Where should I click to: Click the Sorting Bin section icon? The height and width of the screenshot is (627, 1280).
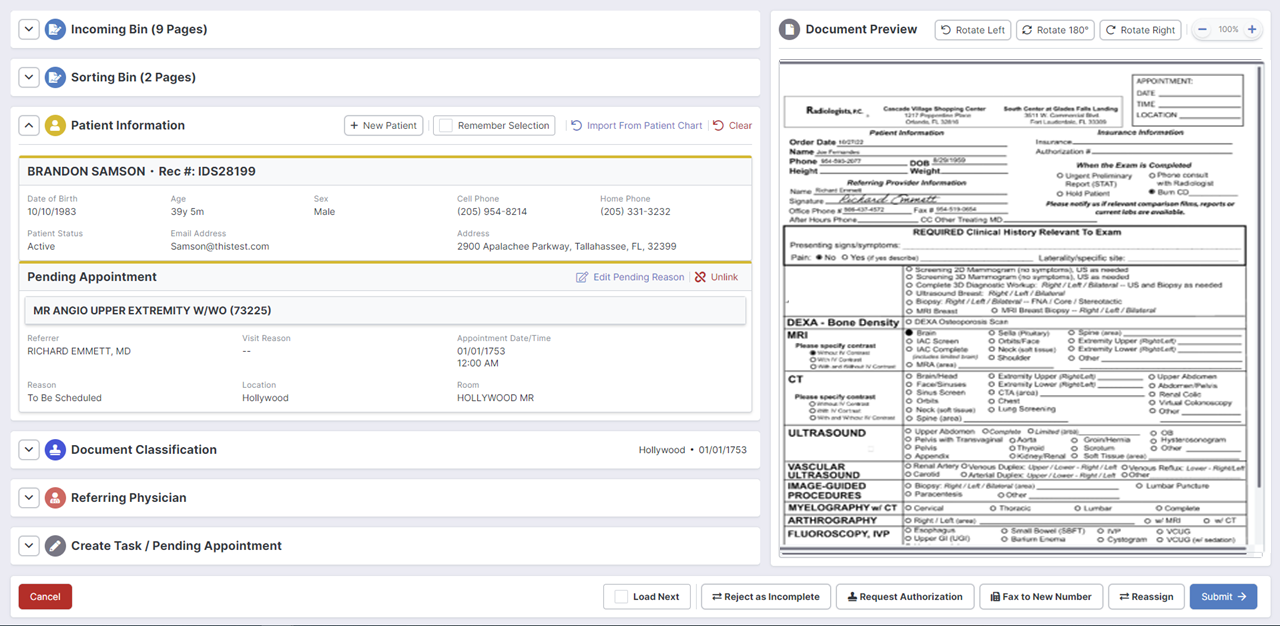coord(55,78)
